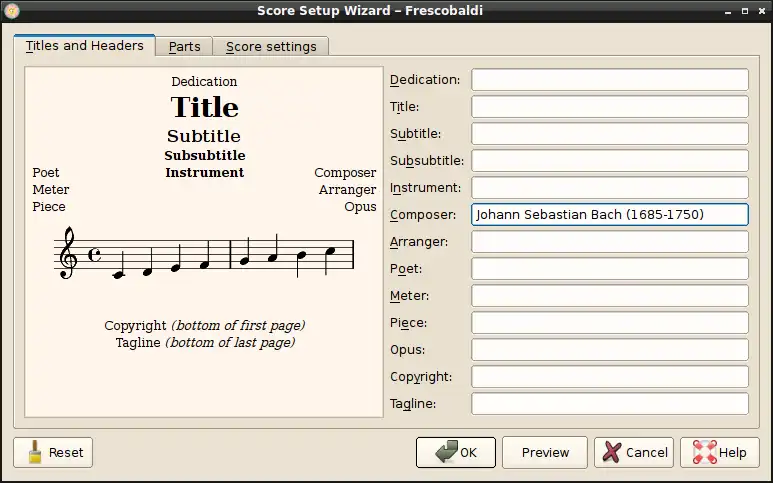This screenshot has height=483, width=773.
Task: Click the Poet text field
Action: coord(610,269)
